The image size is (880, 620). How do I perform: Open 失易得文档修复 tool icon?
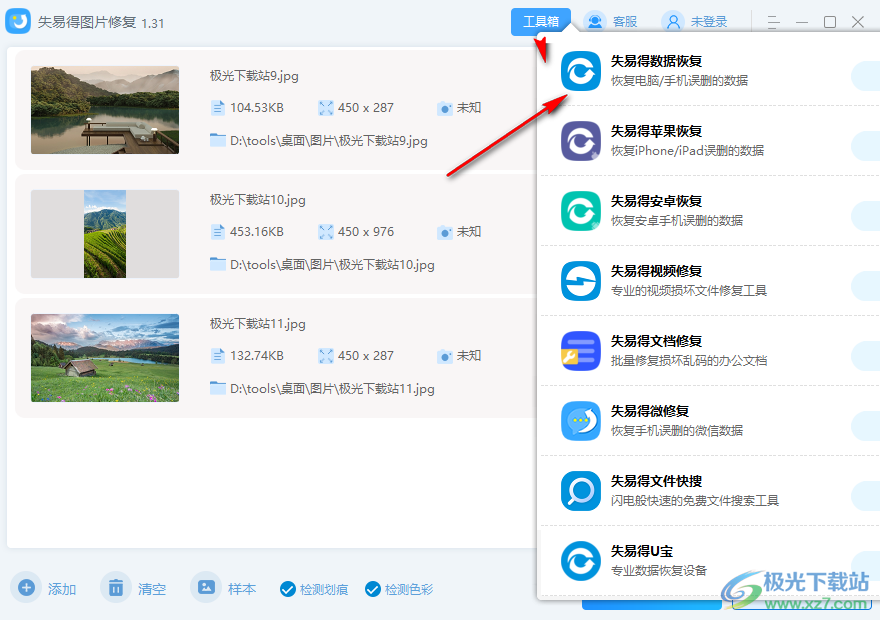(x=581, y=351)
